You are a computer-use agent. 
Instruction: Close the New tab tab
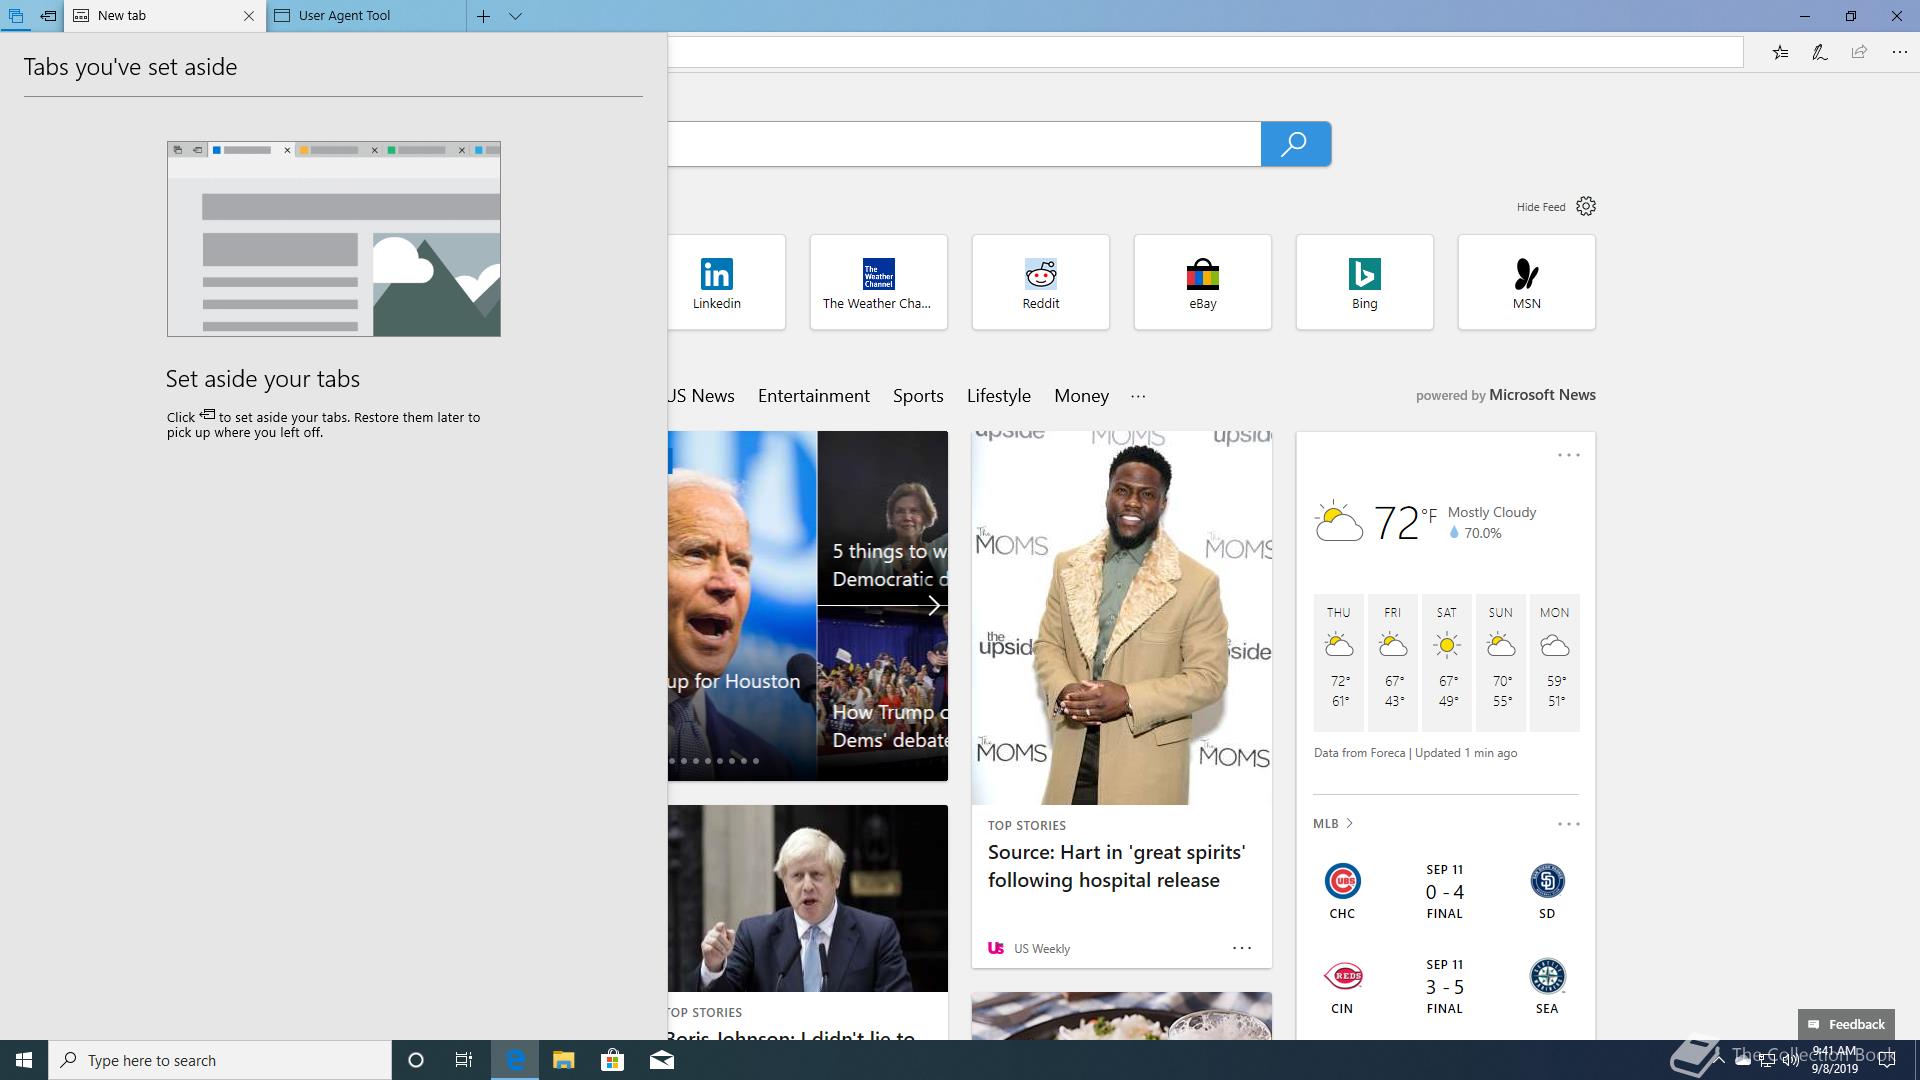pyautogui.click(x=249, y=16)
